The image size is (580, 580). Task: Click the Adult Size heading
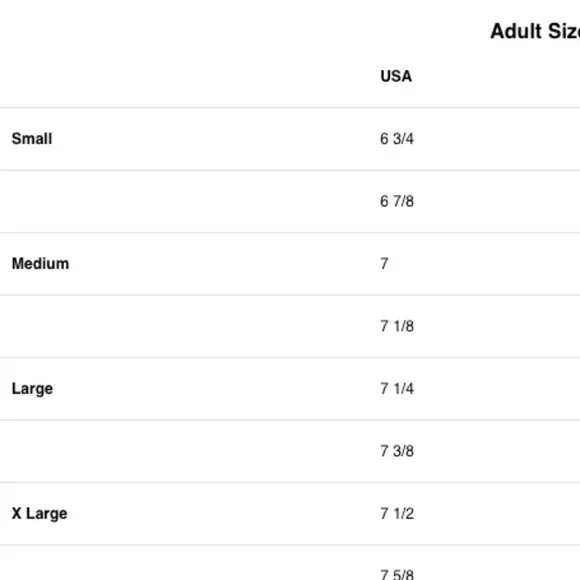pyautogui.click(x=535, y=31)
